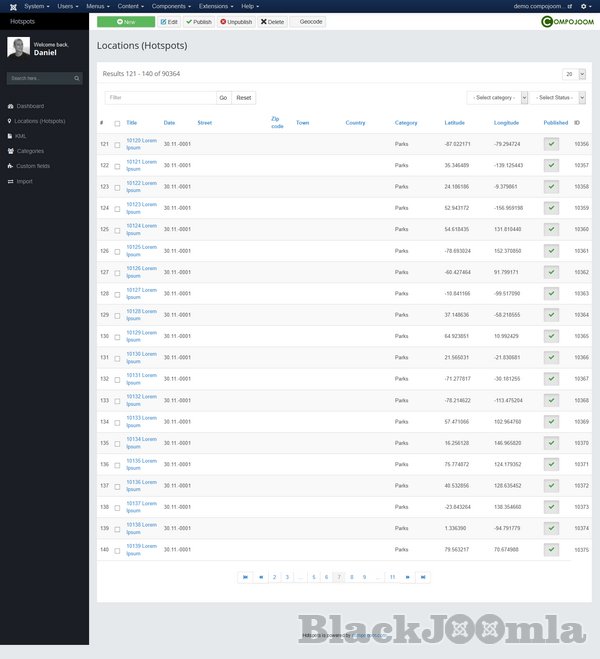Screen dimensions: 600x659
Task: Go to the first page using pagination icon
Action: [x=246, y=577]
